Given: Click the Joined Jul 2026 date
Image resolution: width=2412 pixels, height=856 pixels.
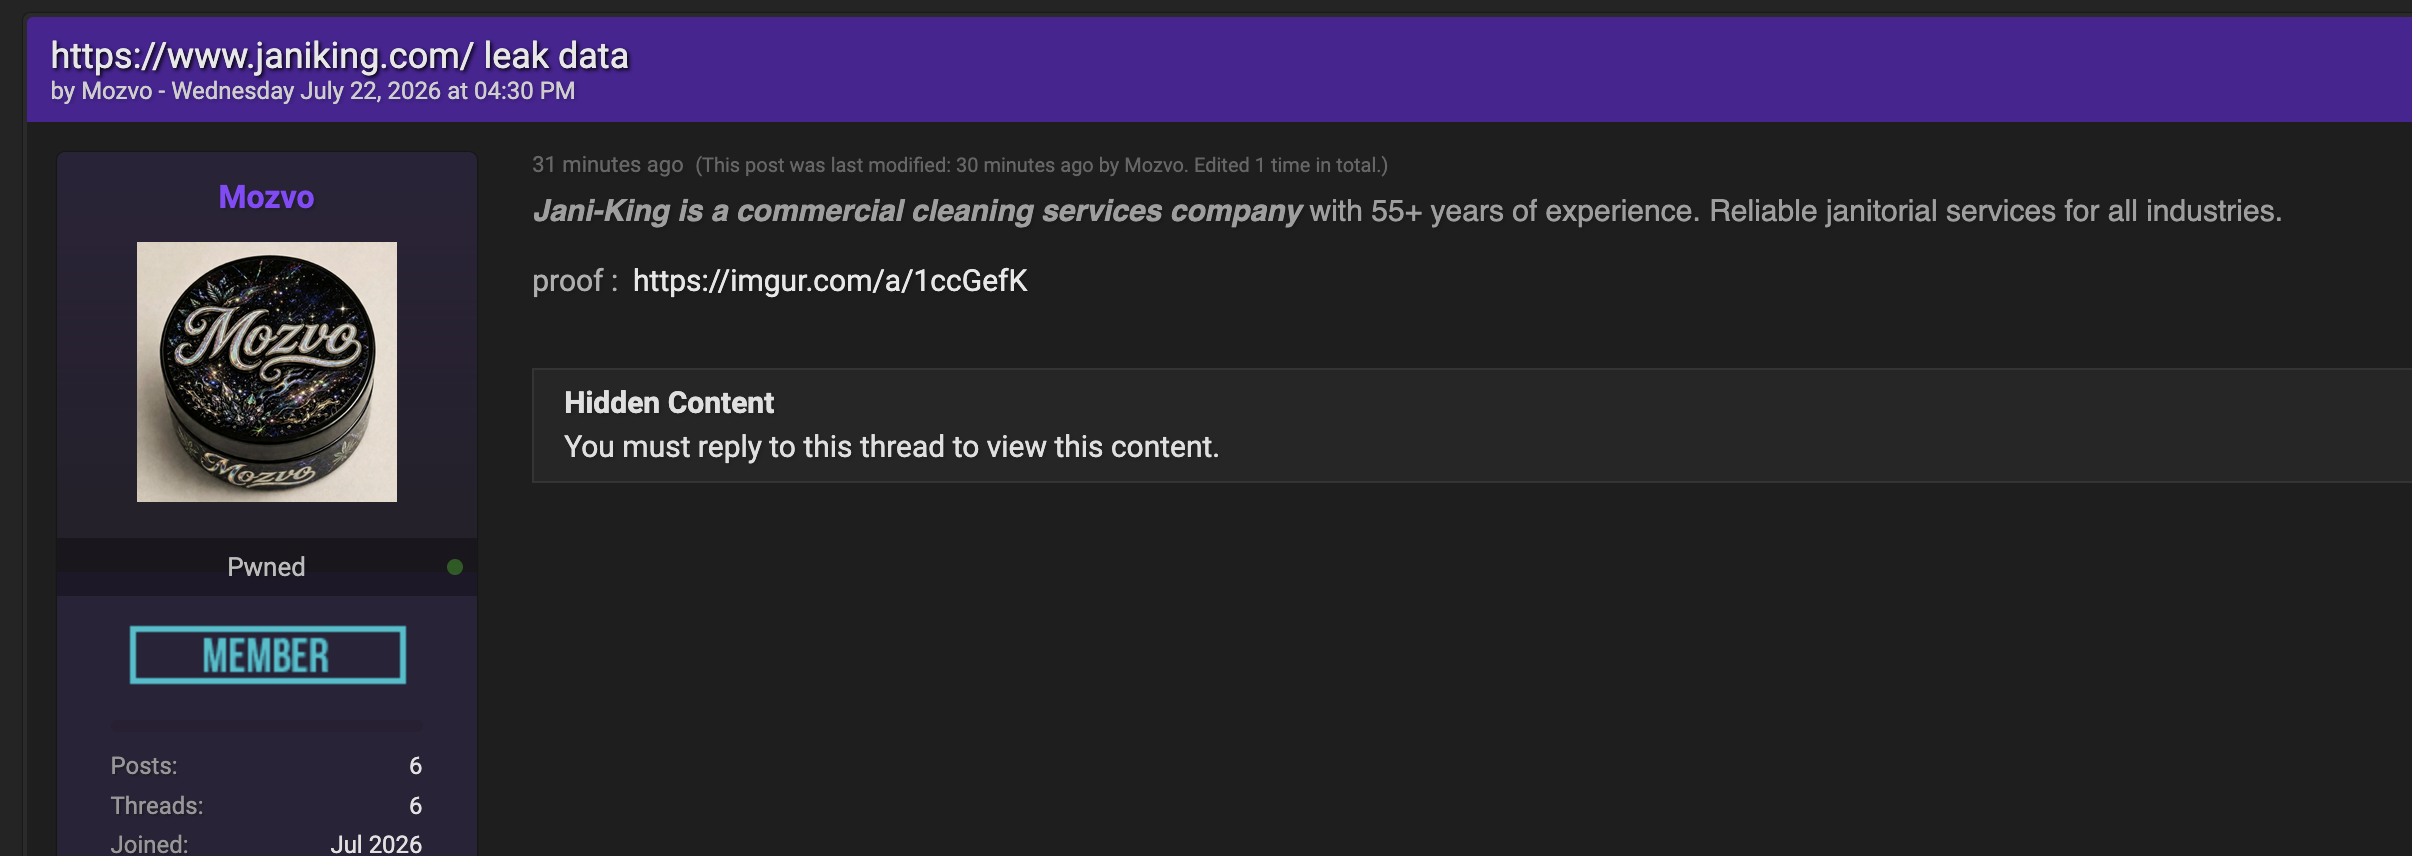Looking at the screenshot, I should [x=376, y=844].
